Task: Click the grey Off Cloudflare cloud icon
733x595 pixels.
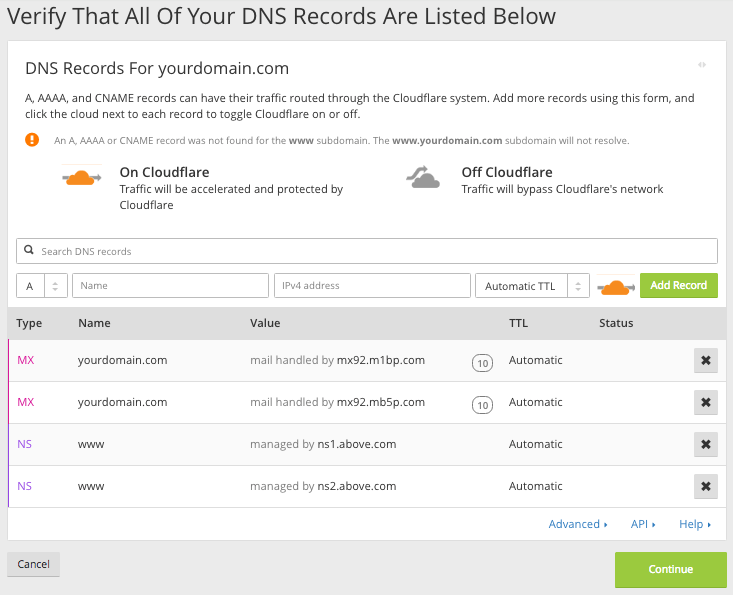Action: [x=423, y=177]
